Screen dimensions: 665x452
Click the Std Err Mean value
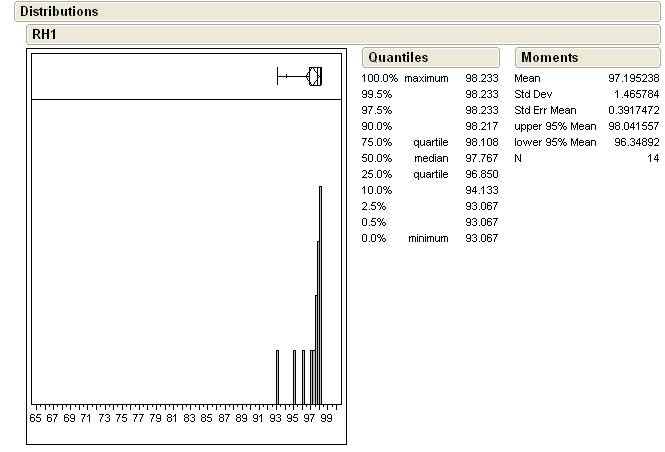[x=632, y=110]
